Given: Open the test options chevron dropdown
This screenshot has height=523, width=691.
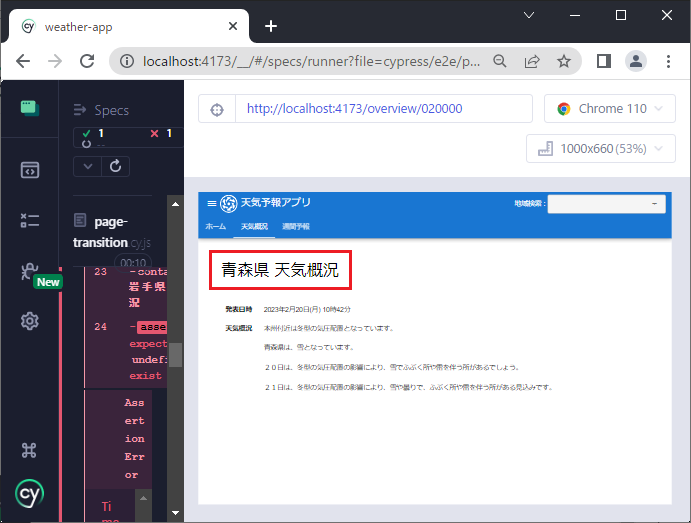Looking at the screenshot, I should point(88,166).
